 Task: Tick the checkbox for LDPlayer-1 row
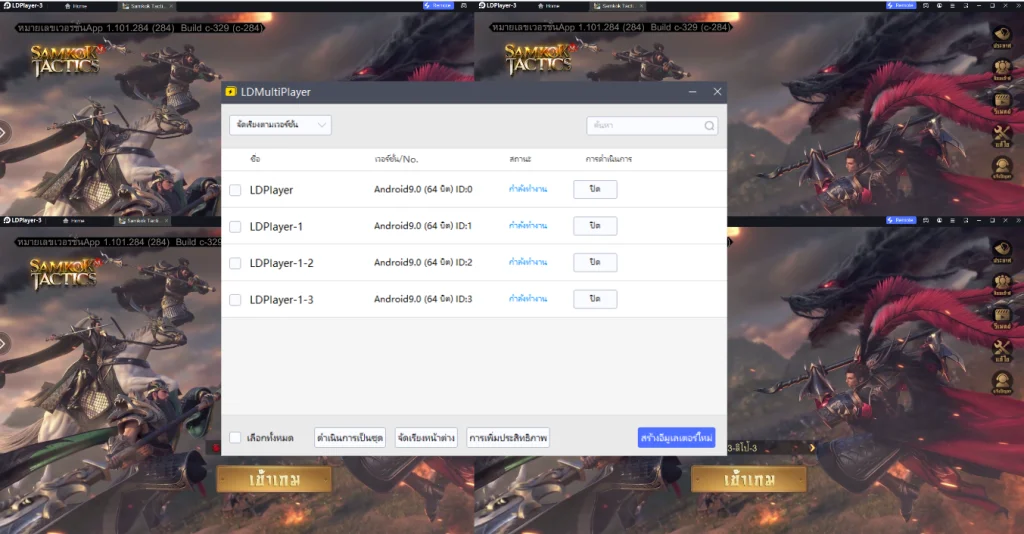[x=235, y=227]
